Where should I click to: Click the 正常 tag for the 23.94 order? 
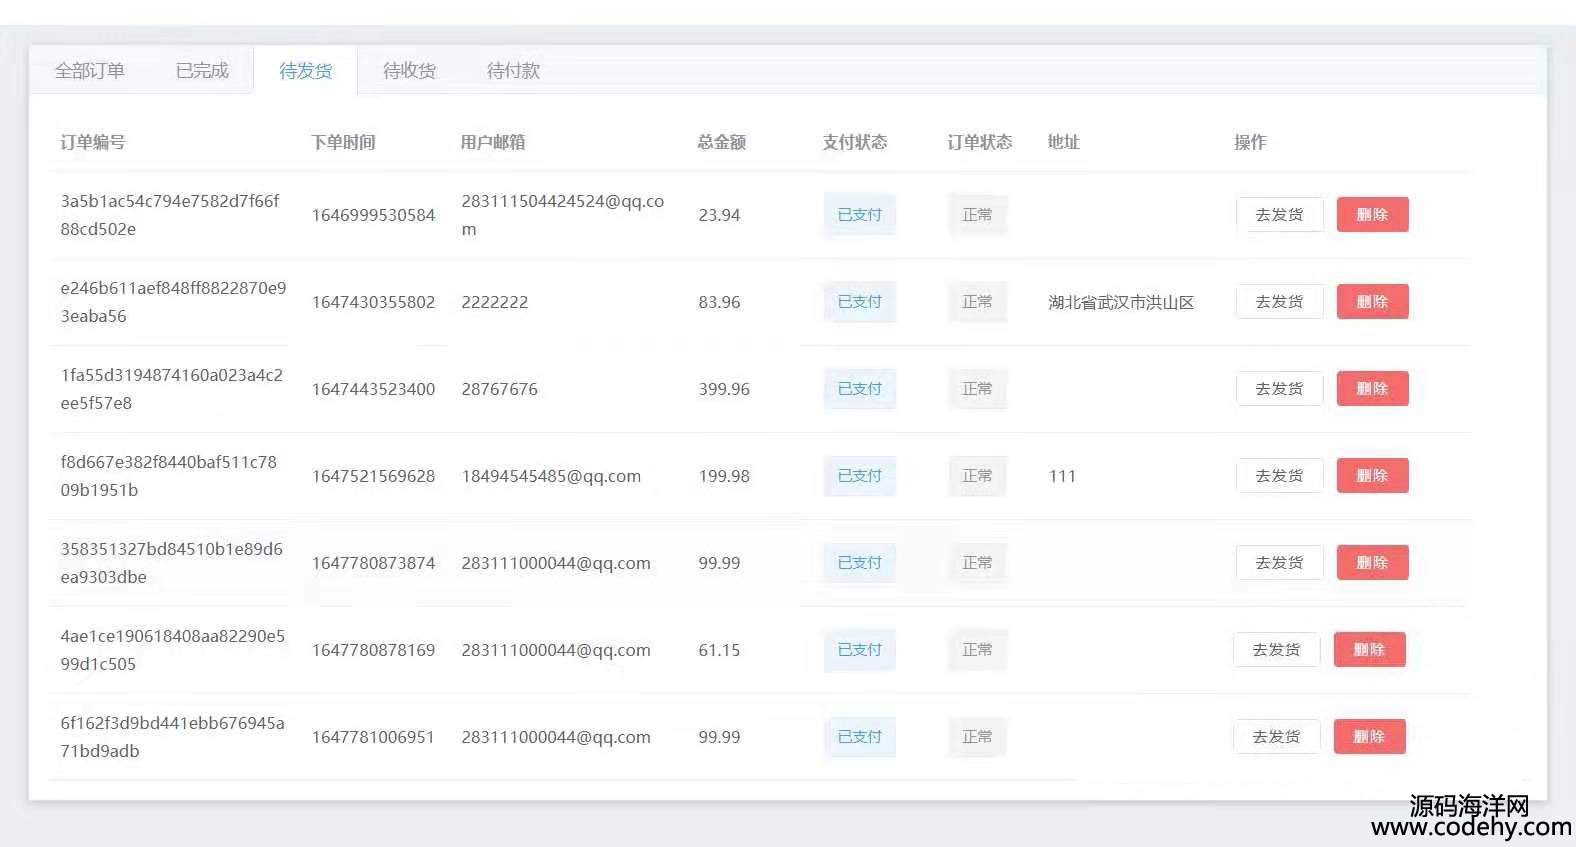click(x=977, y=215)
